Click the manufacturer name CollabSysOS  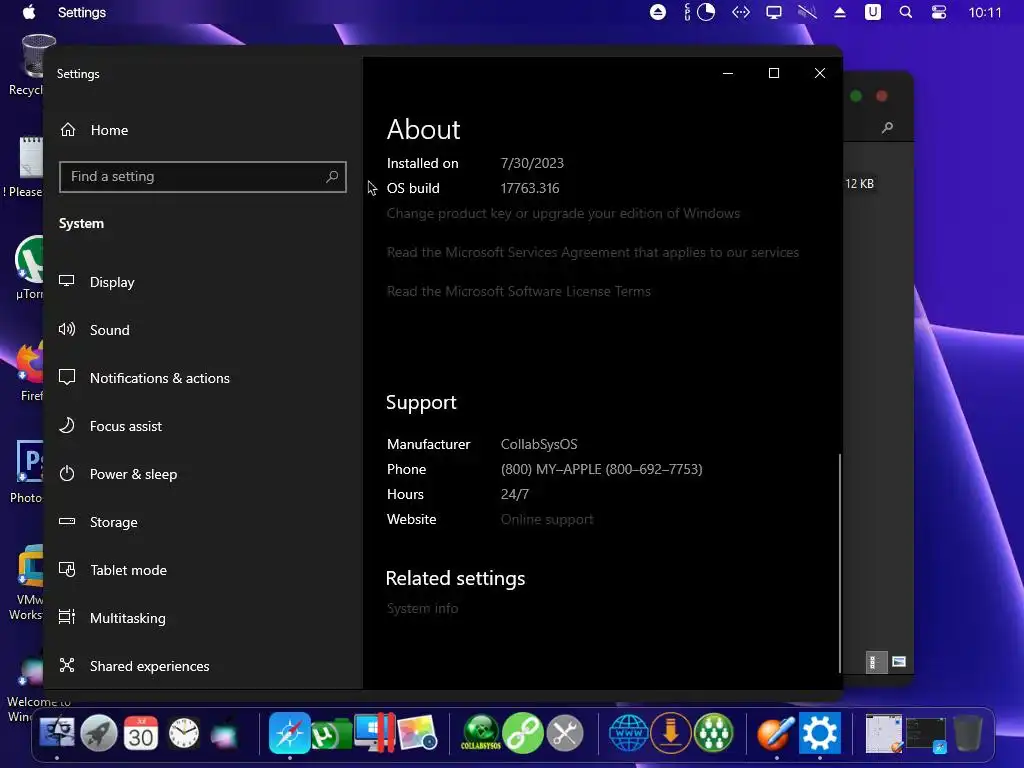[x=539, y=444]
